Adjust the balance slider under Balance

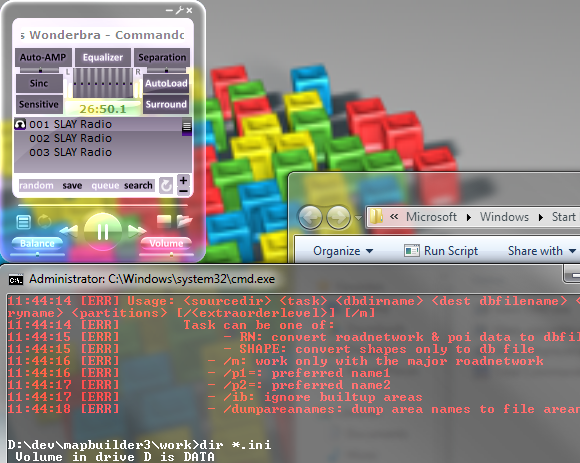(37, 254)
